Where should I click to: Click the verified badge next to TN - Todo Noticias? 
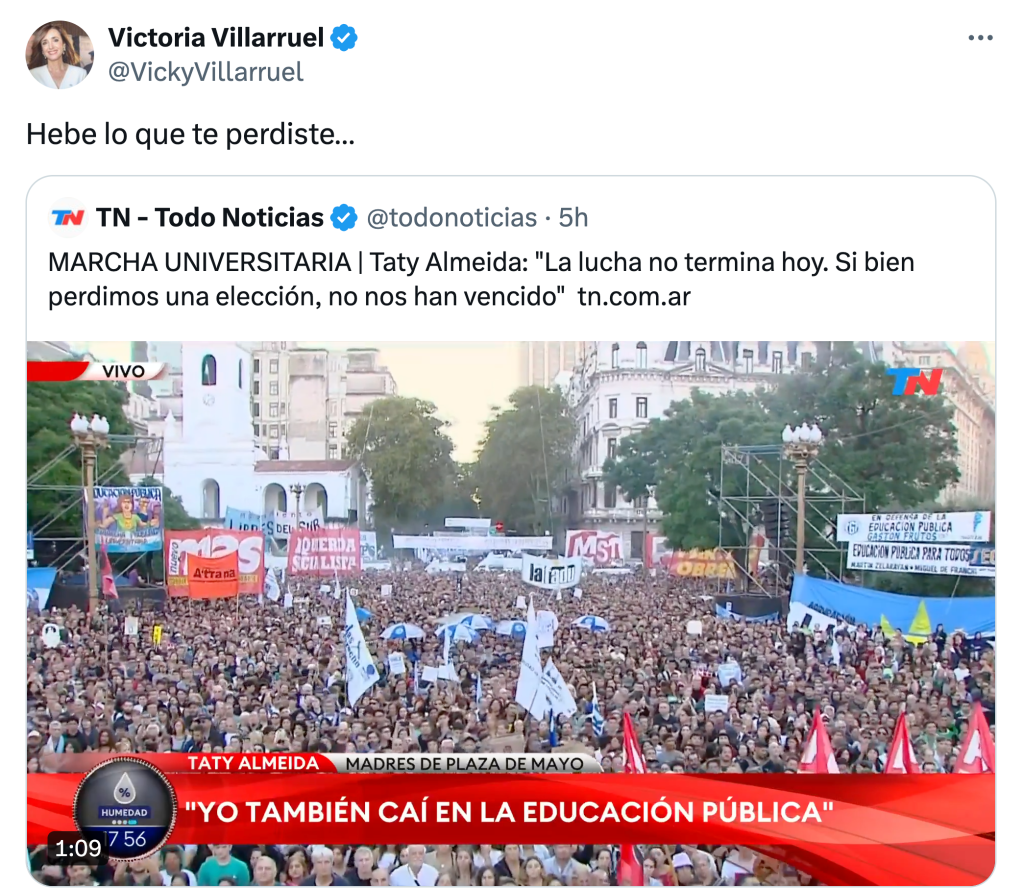[x=344, y=218]
